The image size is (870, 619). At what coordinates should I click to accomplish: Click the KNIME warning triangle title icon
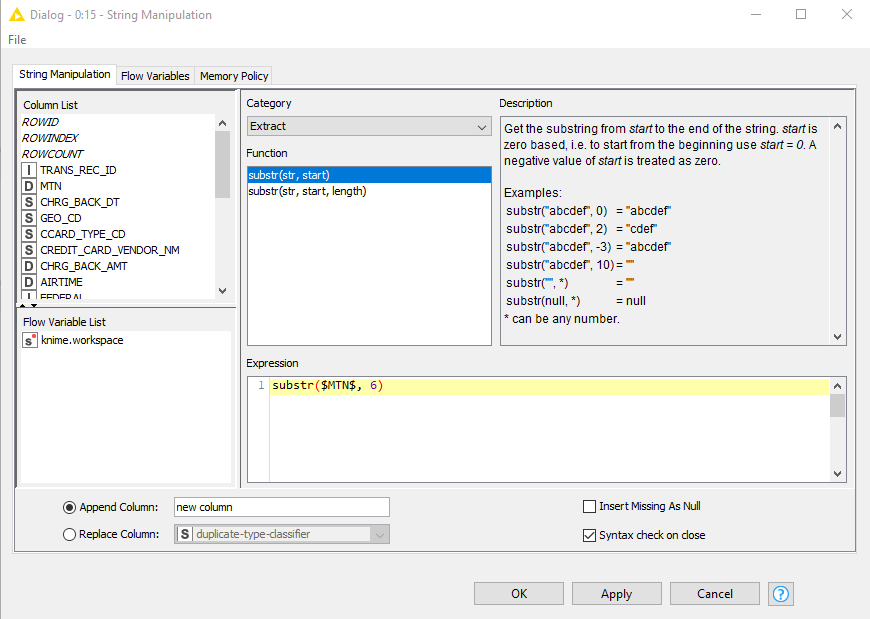click(x=17, y=14)
